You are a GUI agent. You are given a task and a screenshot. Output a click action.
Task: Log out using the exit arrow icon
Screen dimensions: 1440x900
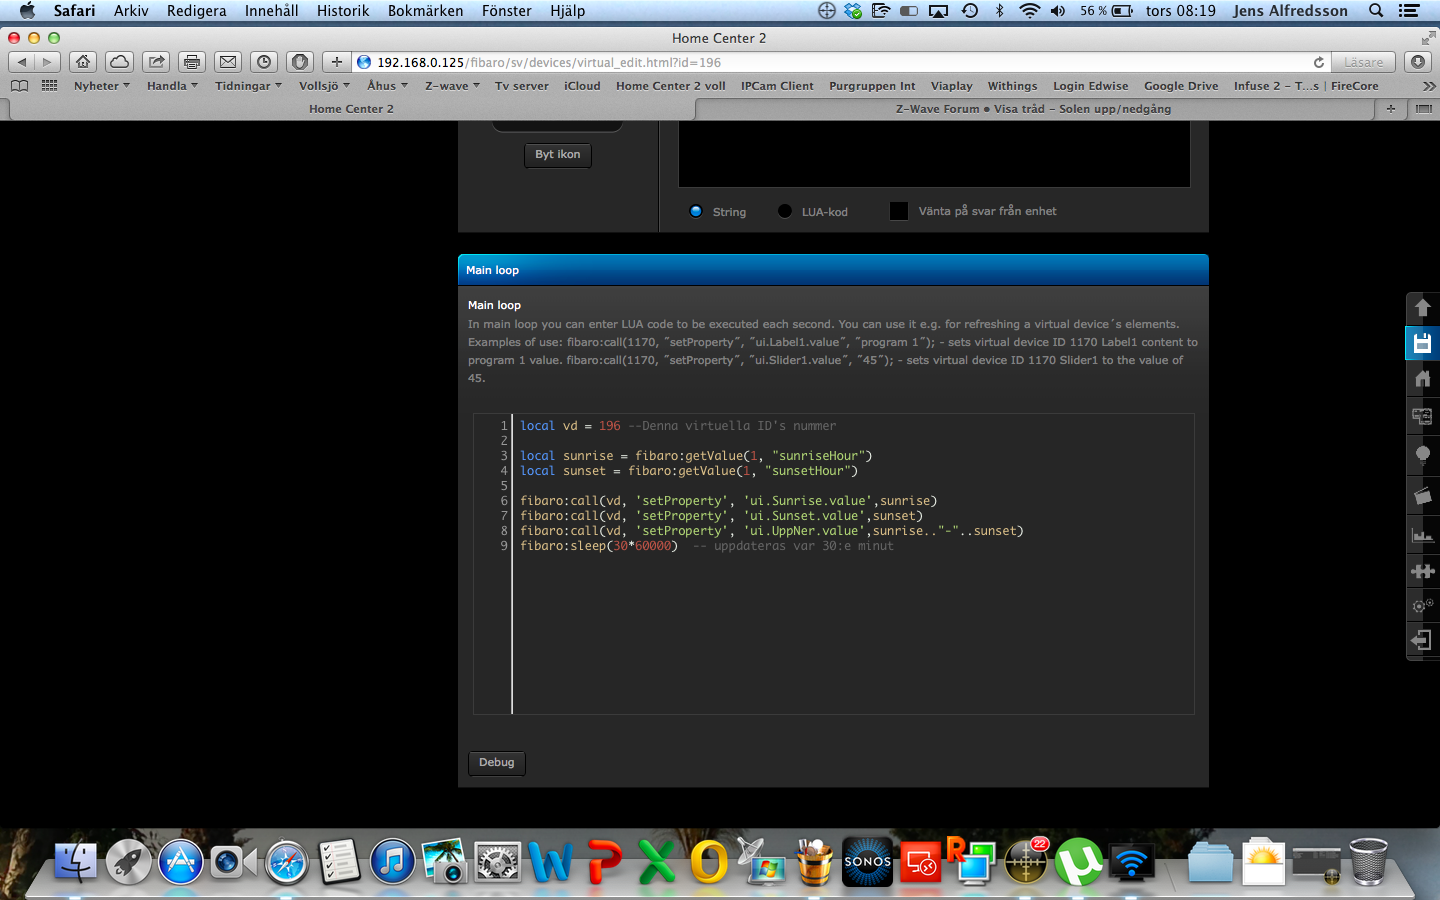1422,640
